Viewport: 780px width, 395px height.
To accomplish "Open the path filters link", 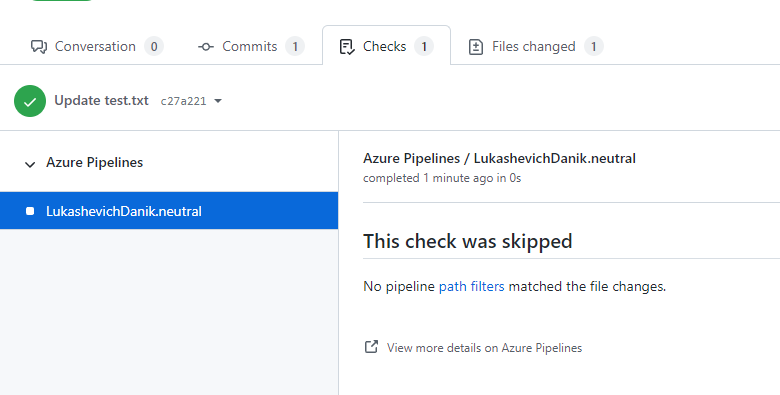I will point(471,287).
